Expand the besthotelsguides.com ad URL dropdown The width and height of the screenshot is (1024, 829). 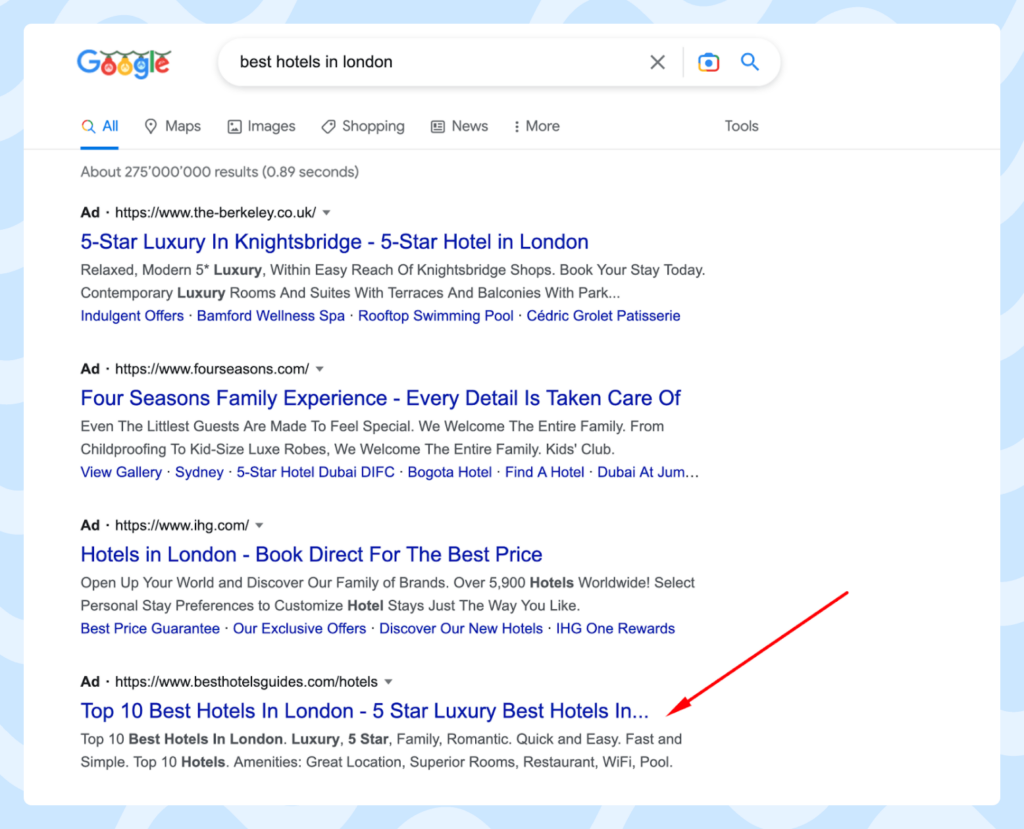389,681
